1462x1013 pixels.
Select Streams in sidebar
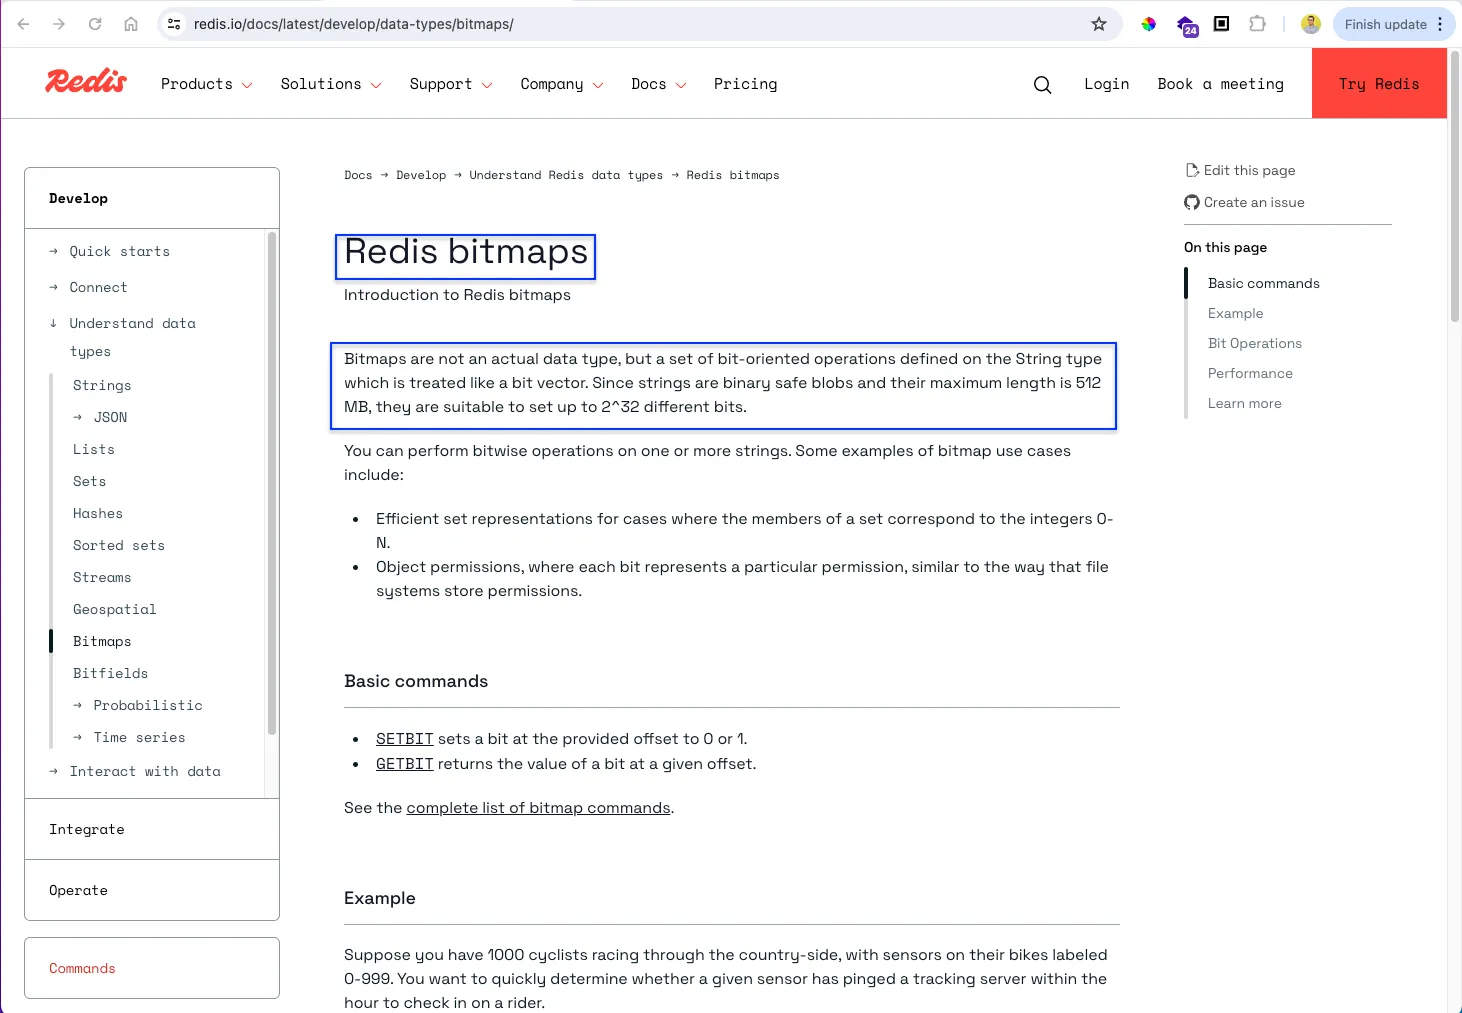[102, 577]
